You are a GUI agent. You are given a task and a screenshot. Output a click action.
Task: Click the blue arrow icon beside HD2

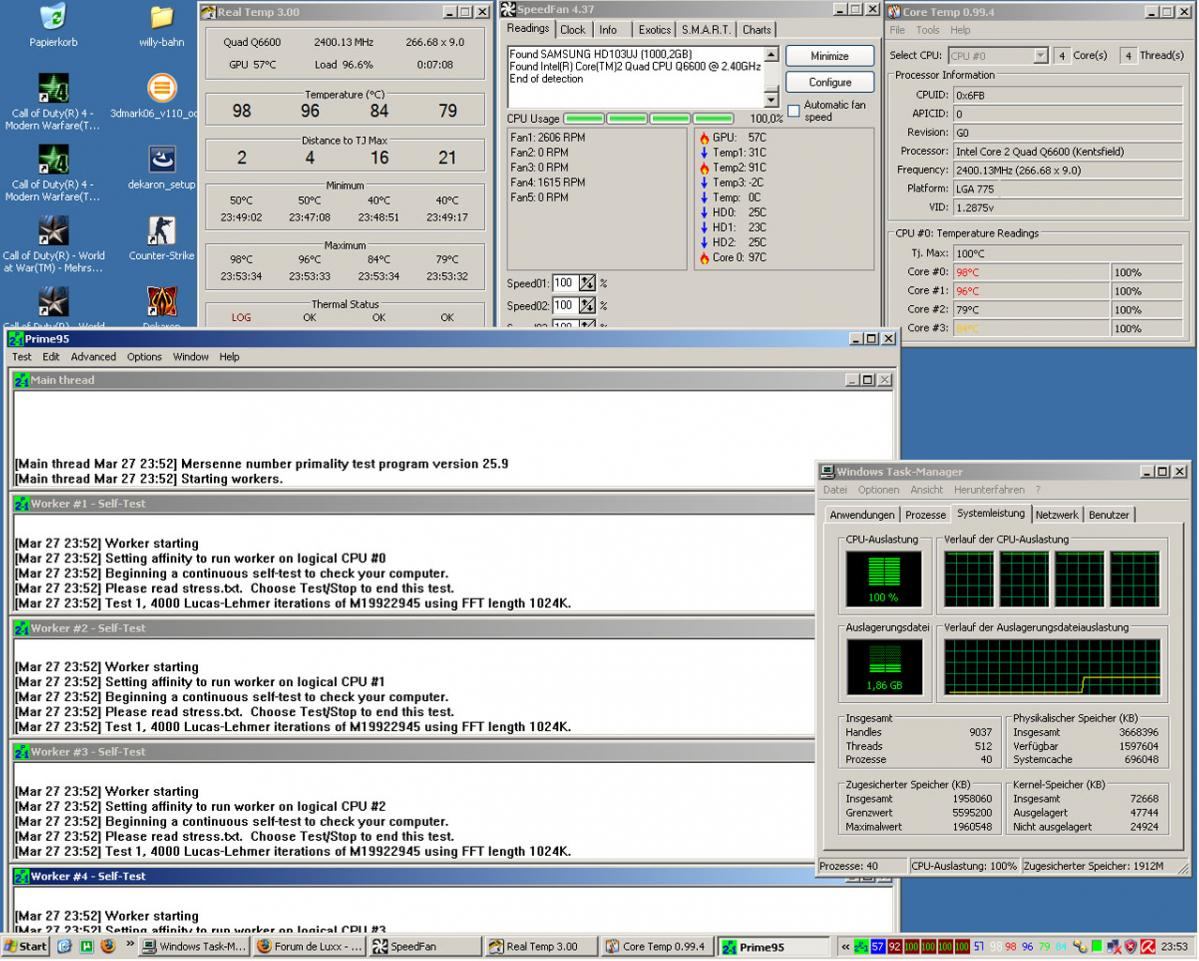tap(704, 242)
